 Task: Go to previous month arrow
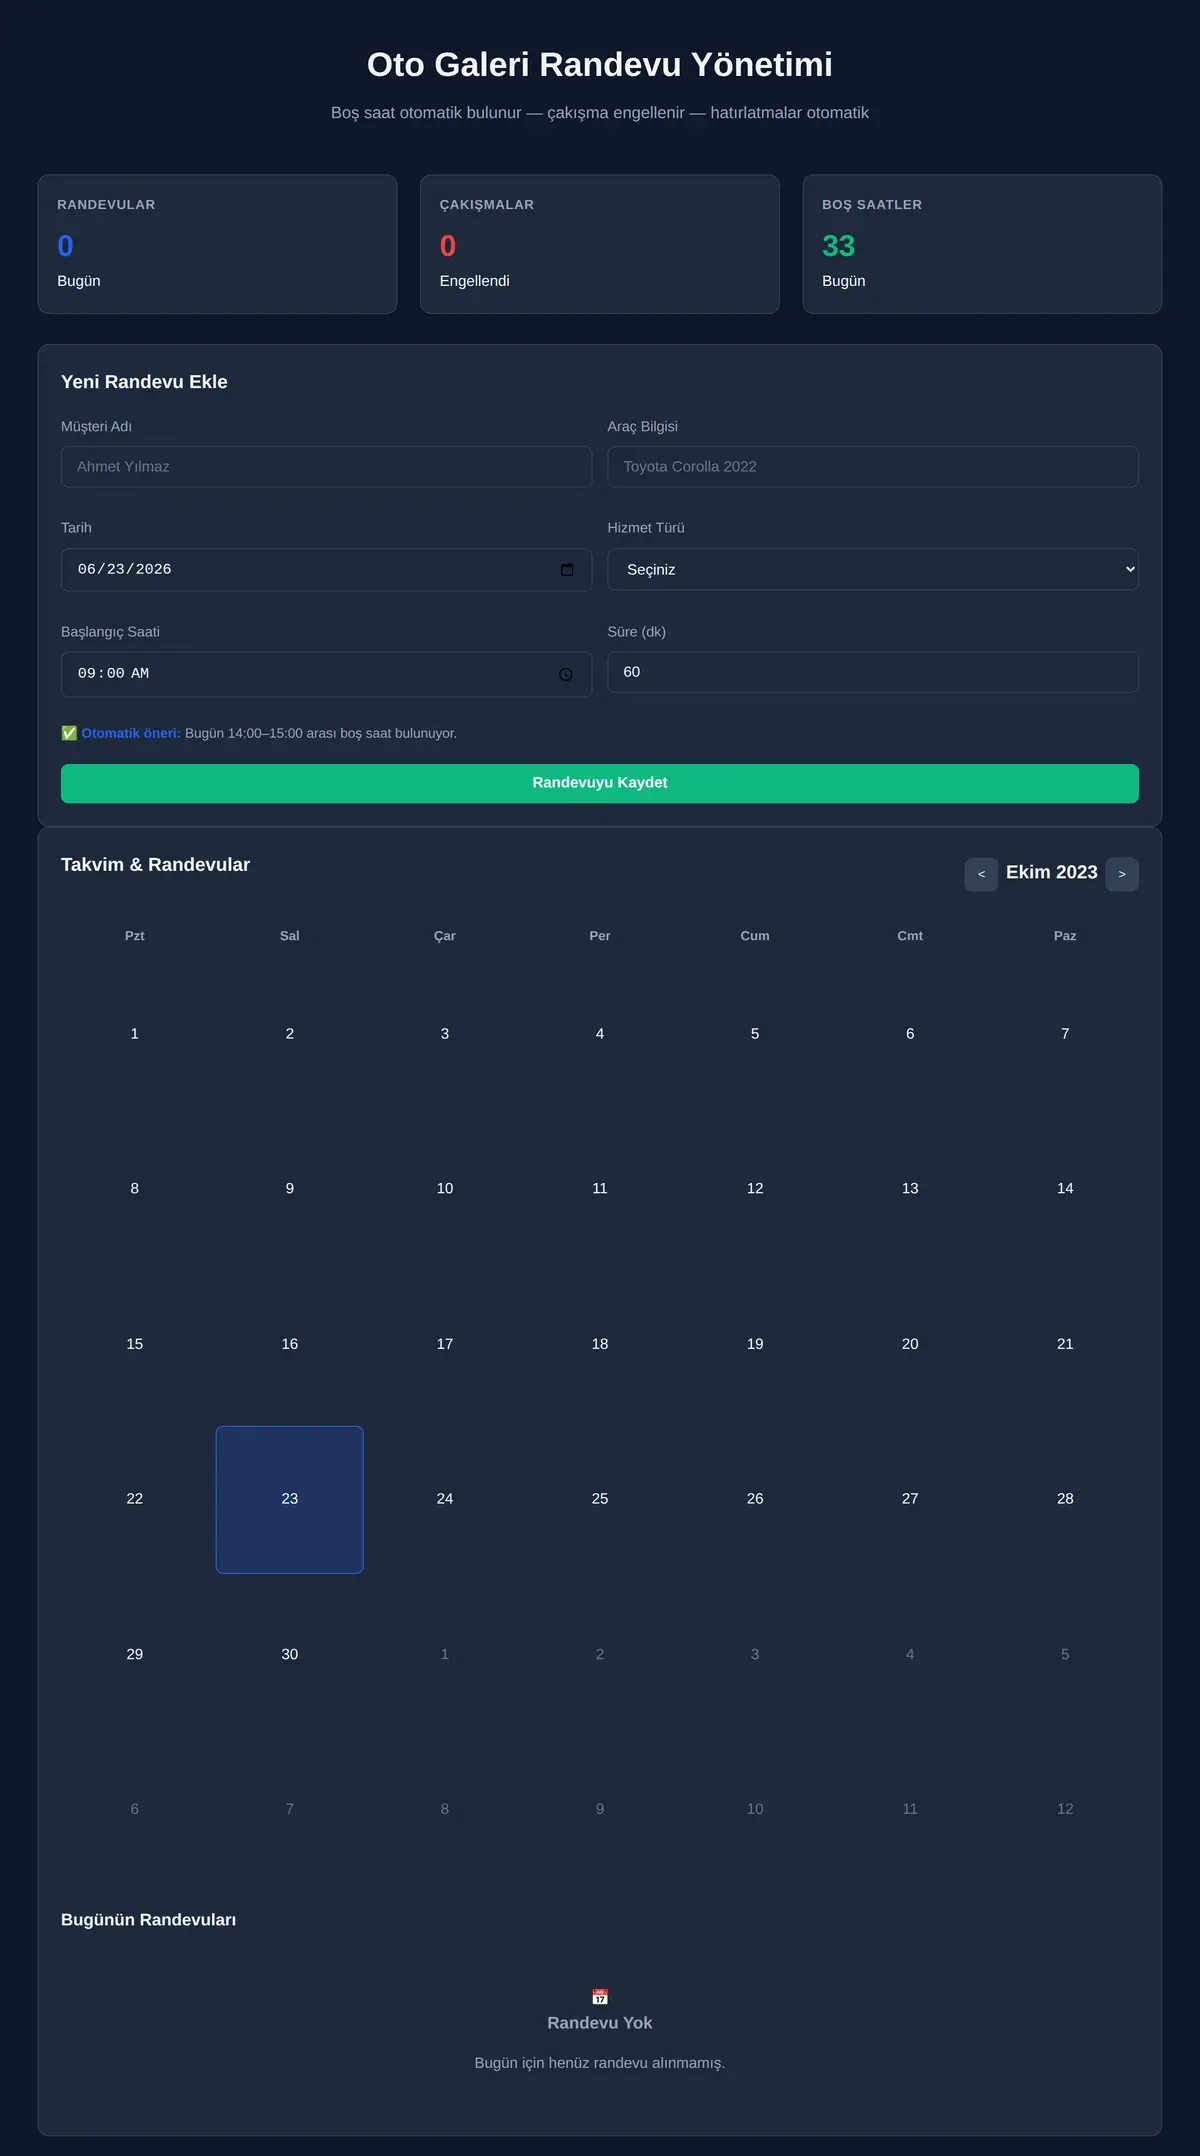click(981, 874)
